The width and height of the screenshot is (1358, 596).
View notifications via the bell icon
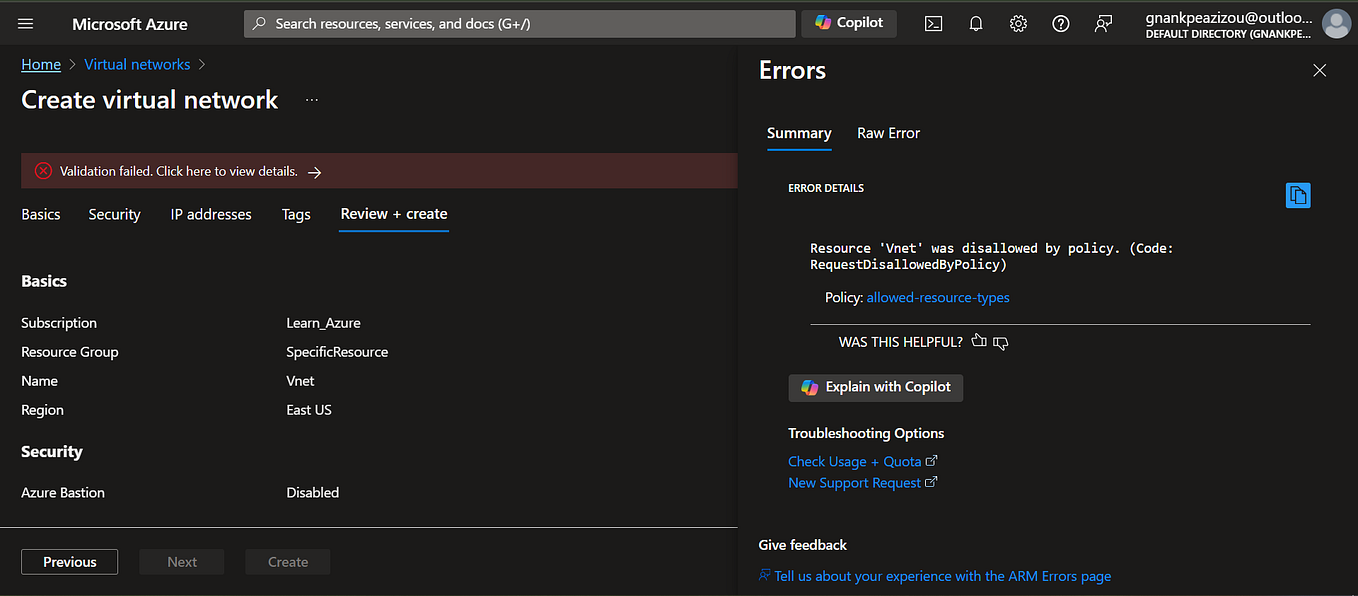pos(975,23)
